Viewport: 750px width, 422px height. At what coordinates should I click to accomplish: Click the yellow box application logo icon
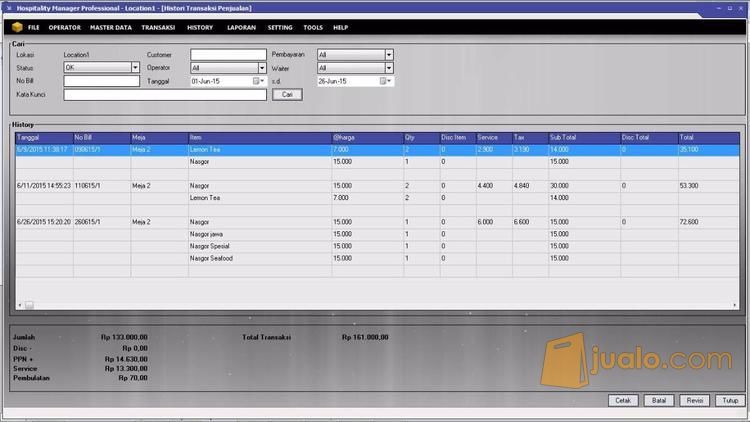[x=17, y=27]
